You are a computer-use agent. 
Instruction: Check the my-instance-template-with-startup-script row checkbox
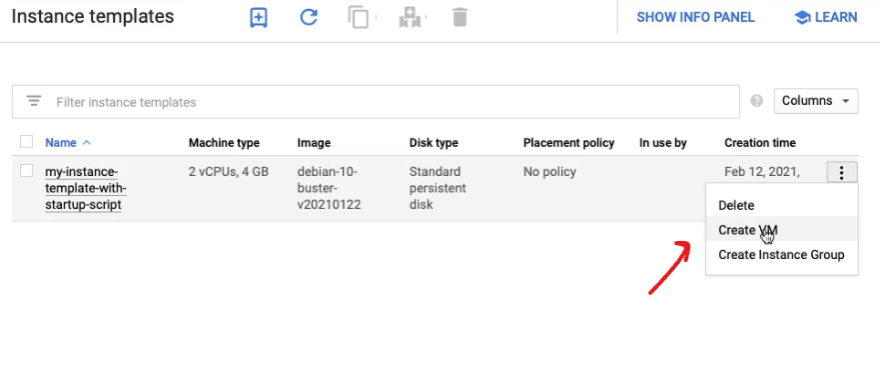coord(26,171)
